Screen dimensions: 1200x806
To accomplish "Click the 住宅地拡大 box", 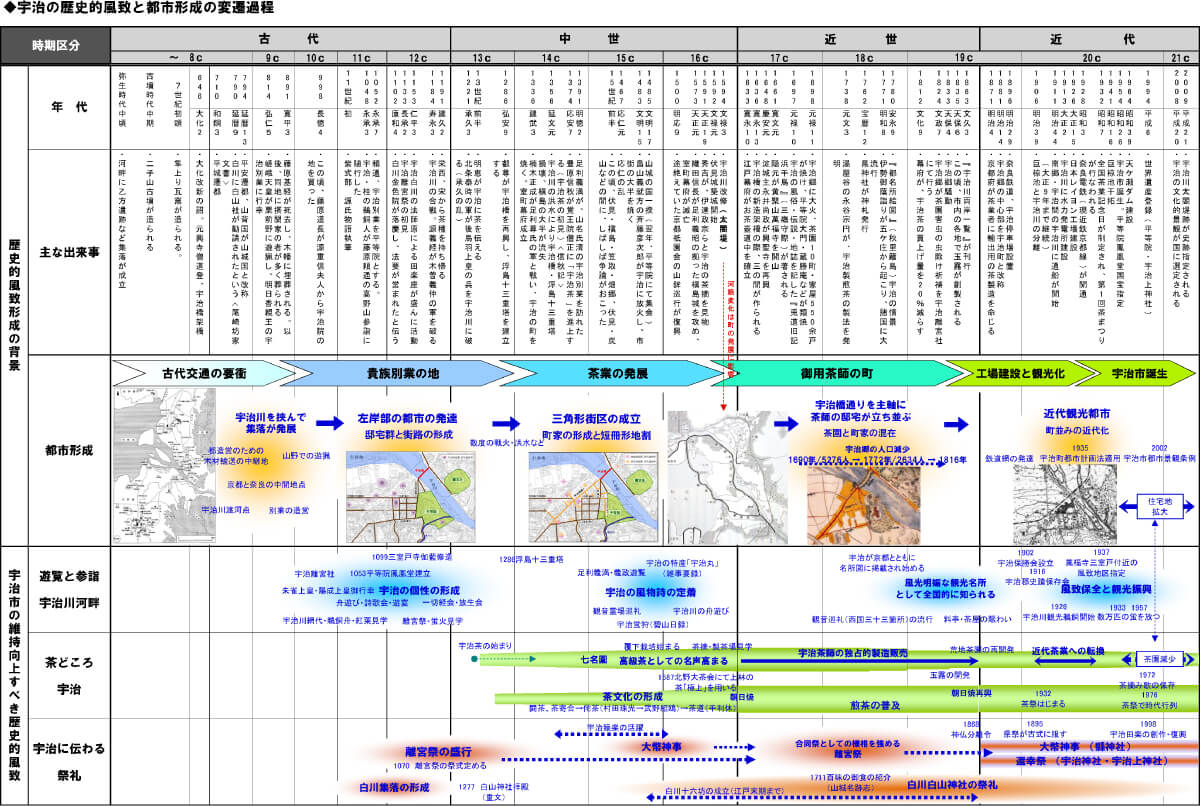I will [x=1162, y=505].
